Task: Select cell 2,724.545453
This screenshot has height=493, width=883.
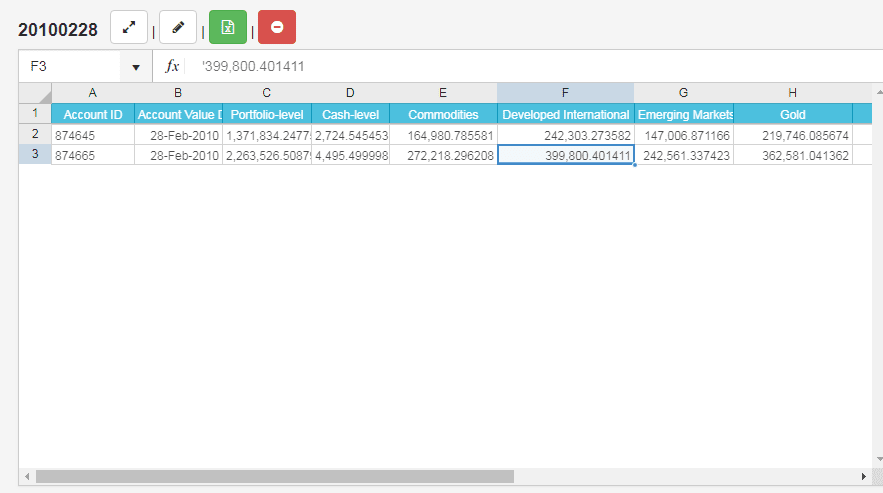Action: (x=350, y=135)
